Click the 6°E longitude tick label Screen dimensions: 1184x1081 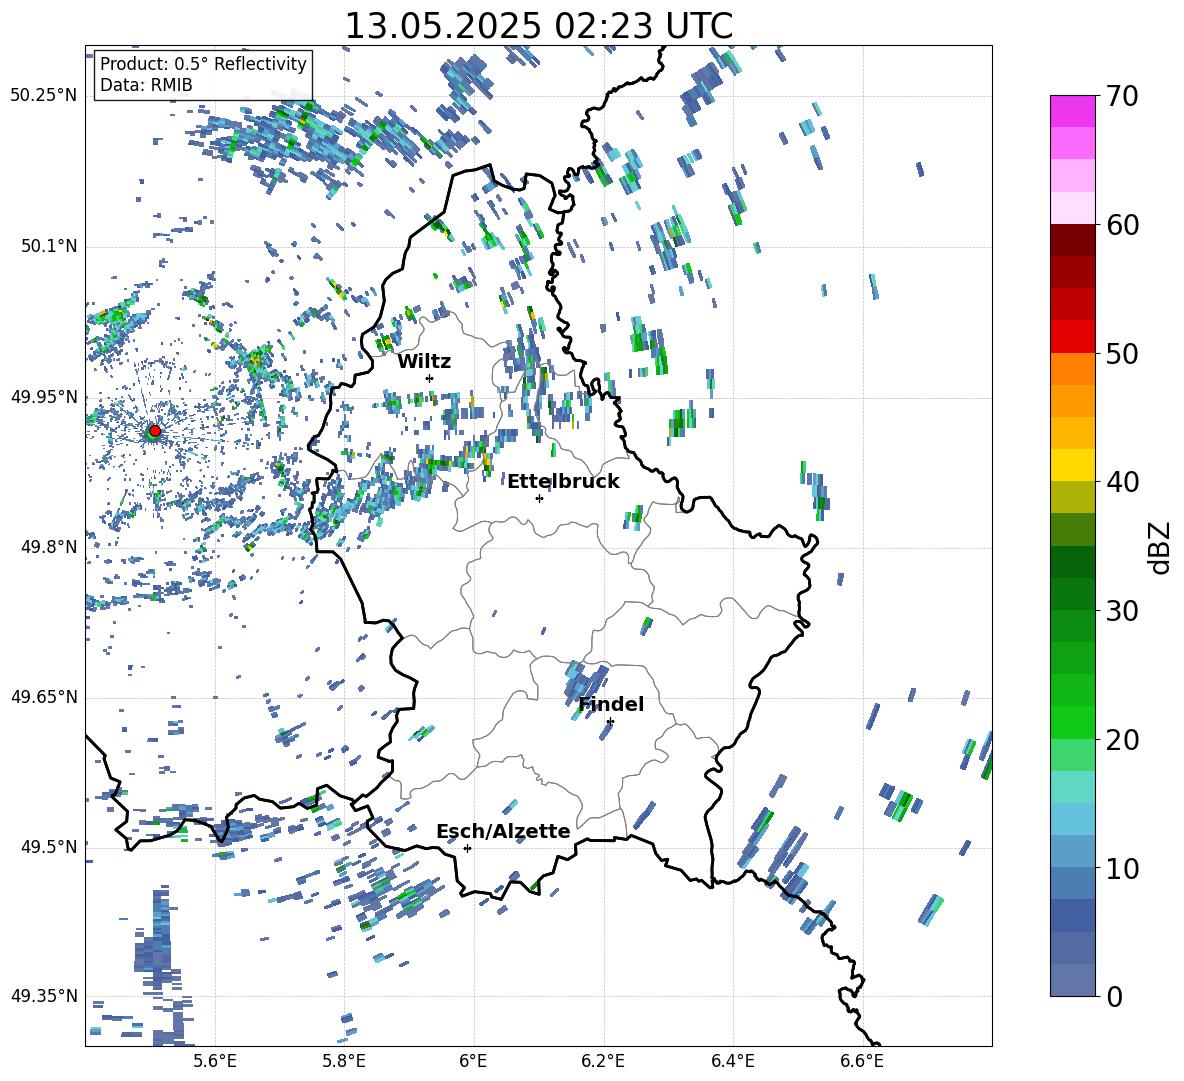point(473,1061)
